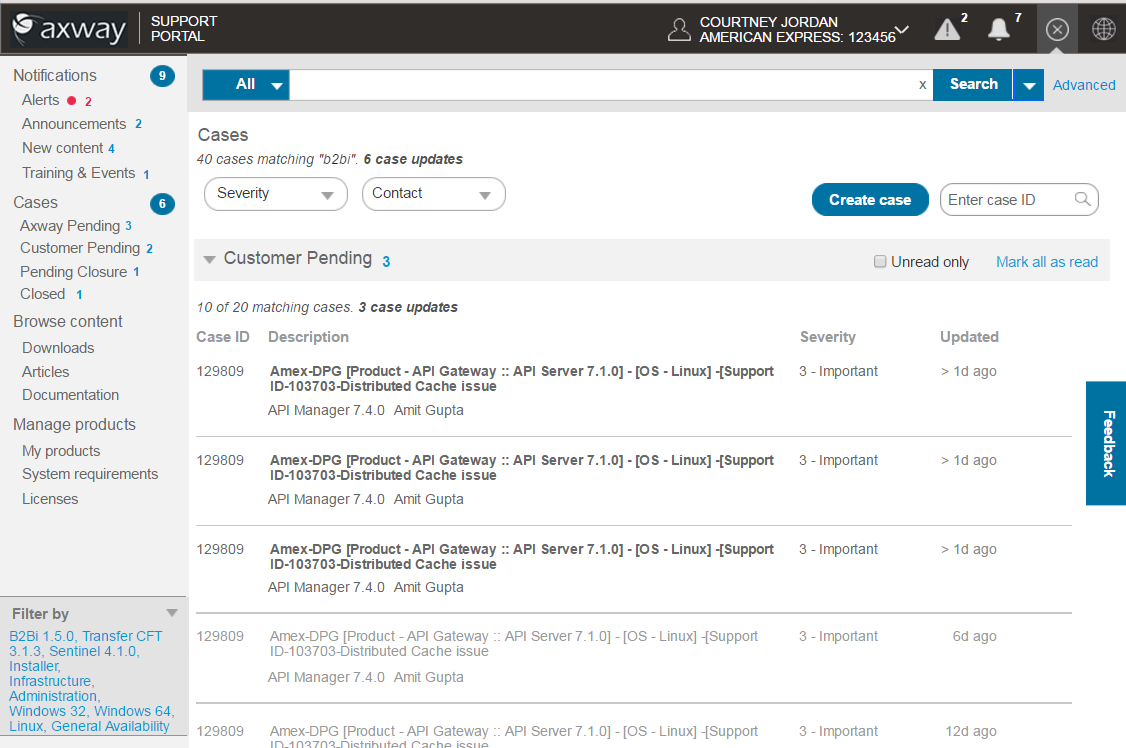Click magnifier icon in case ID field

[1082, 200]
